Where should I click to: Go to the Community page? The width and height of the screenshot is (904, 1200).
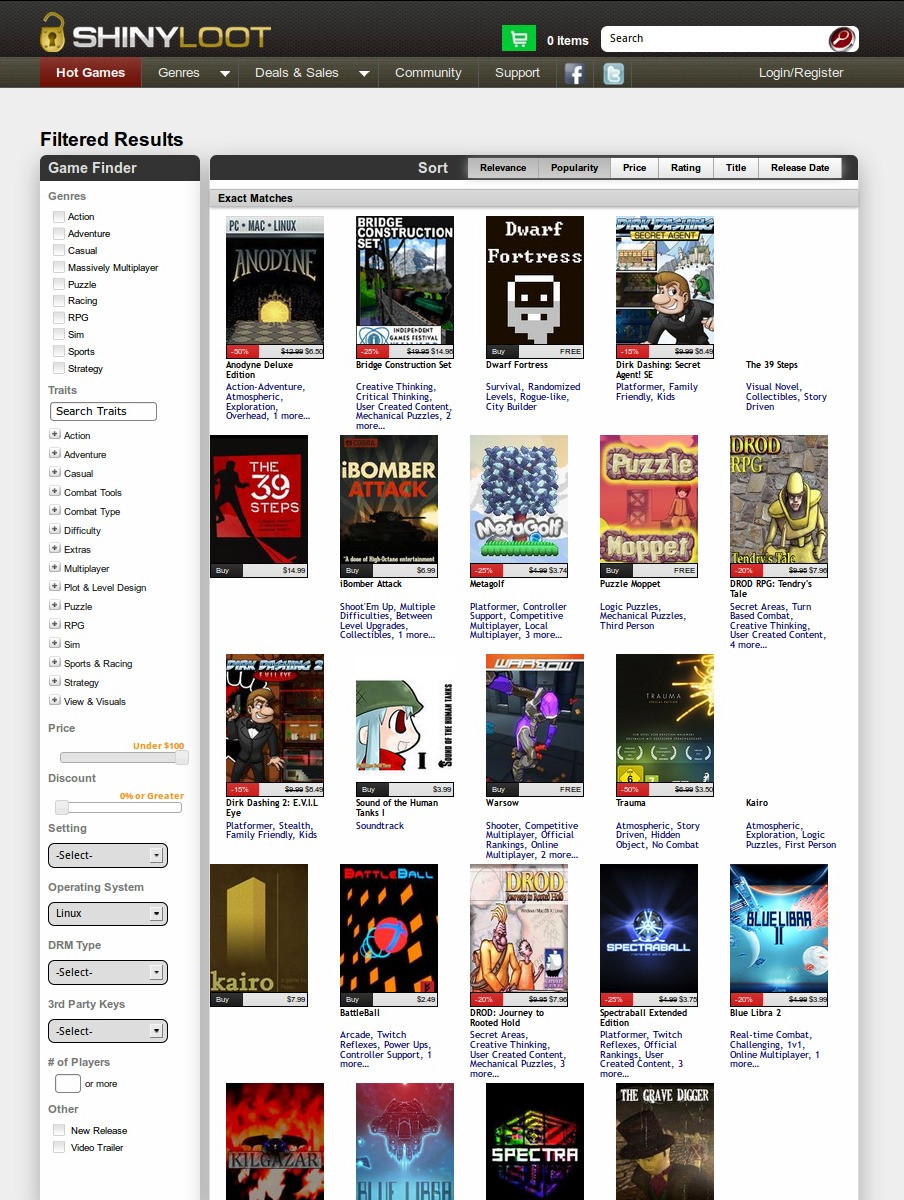428,73
